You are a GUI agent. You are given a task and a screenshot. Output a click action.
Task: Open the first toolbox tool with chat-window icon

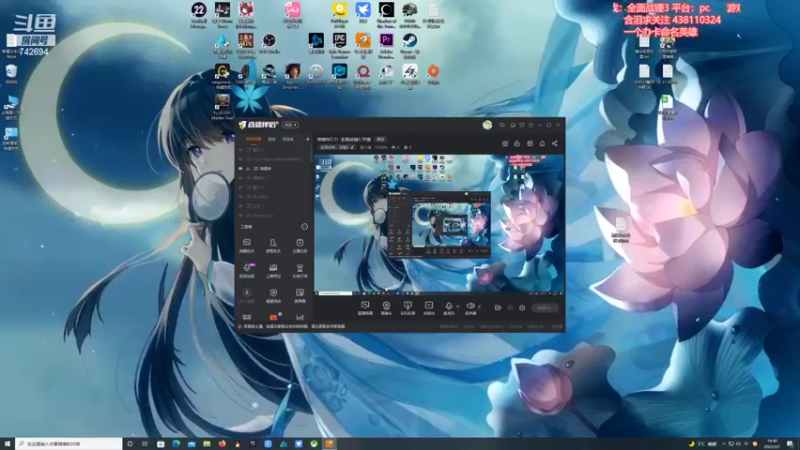pos(247,245)
